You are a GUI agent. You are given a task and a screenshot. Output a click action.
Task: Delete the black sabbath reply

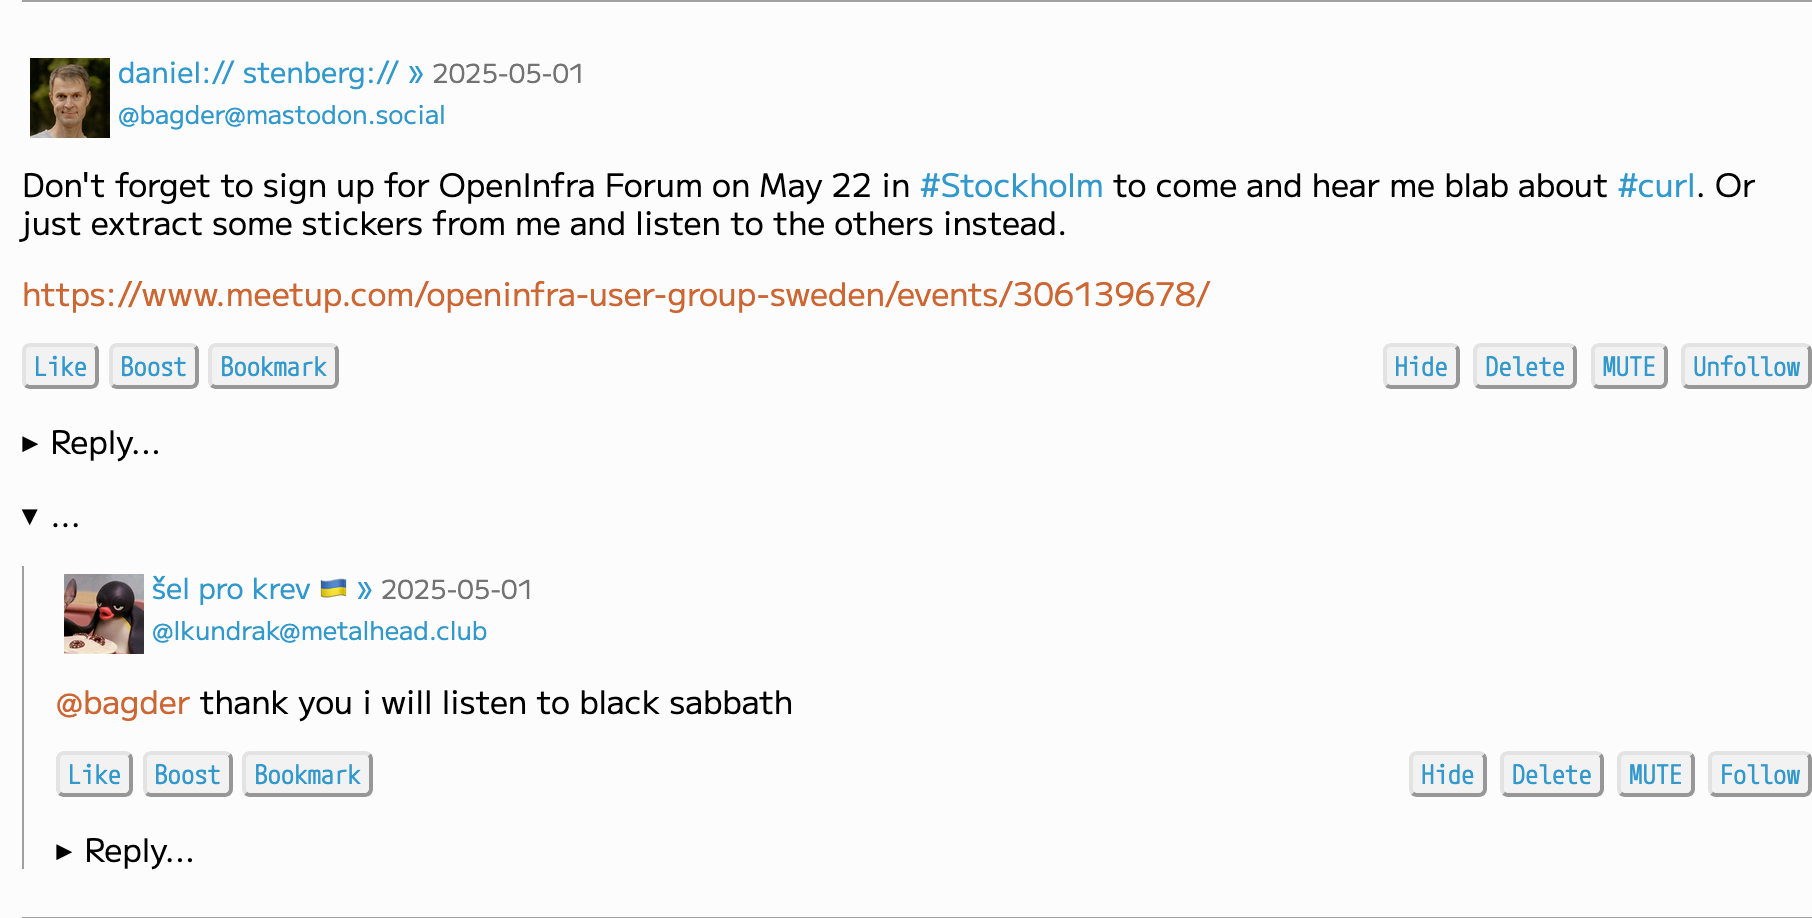[x=1551, y=775]
